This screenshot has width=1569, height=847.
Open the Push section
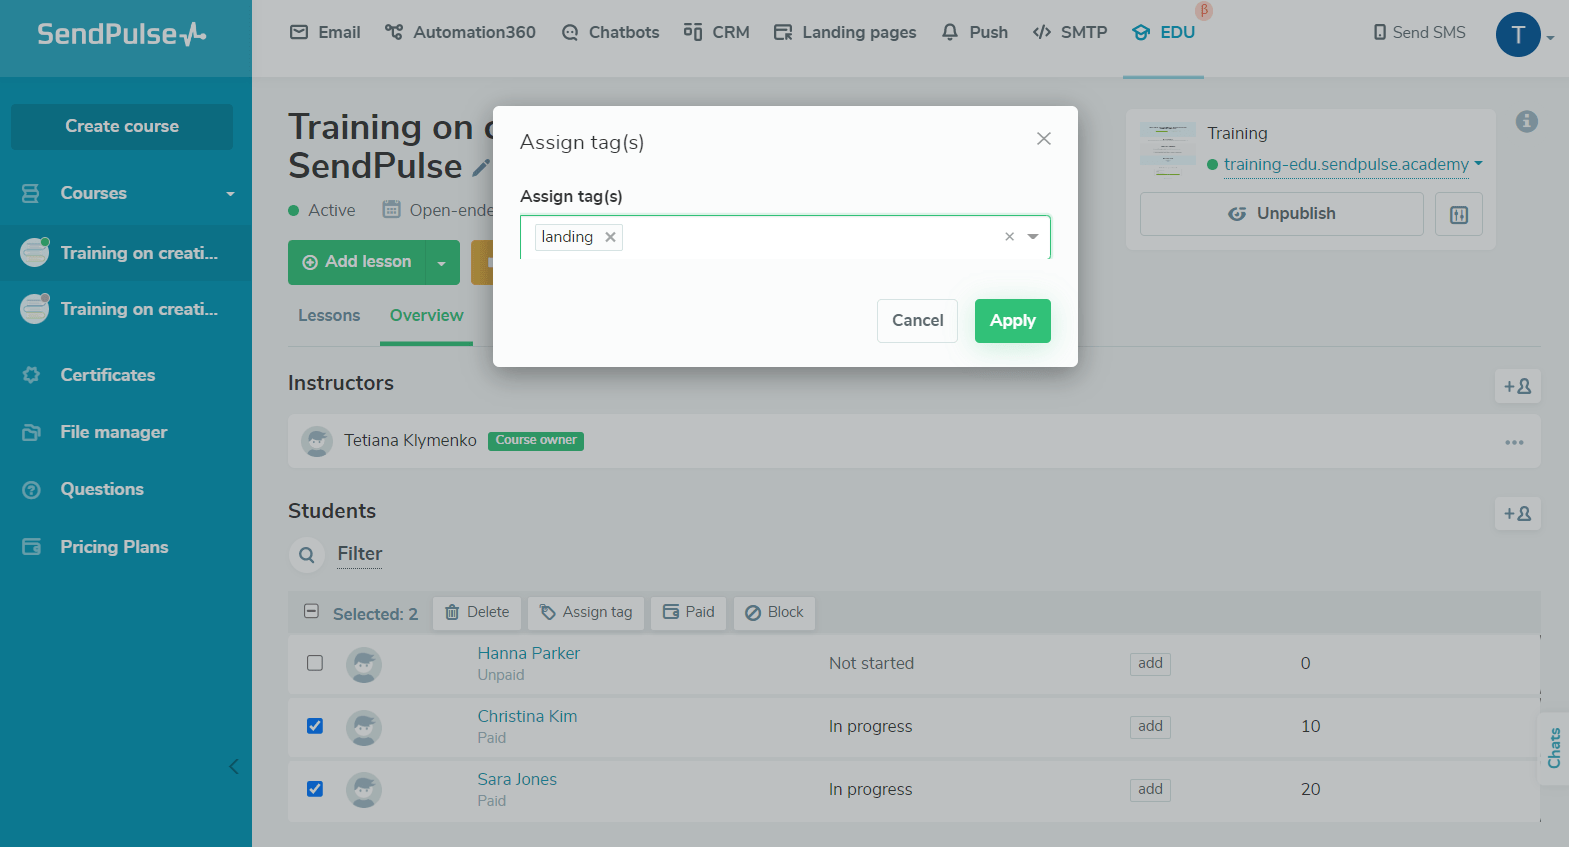(x=975, y=32)
